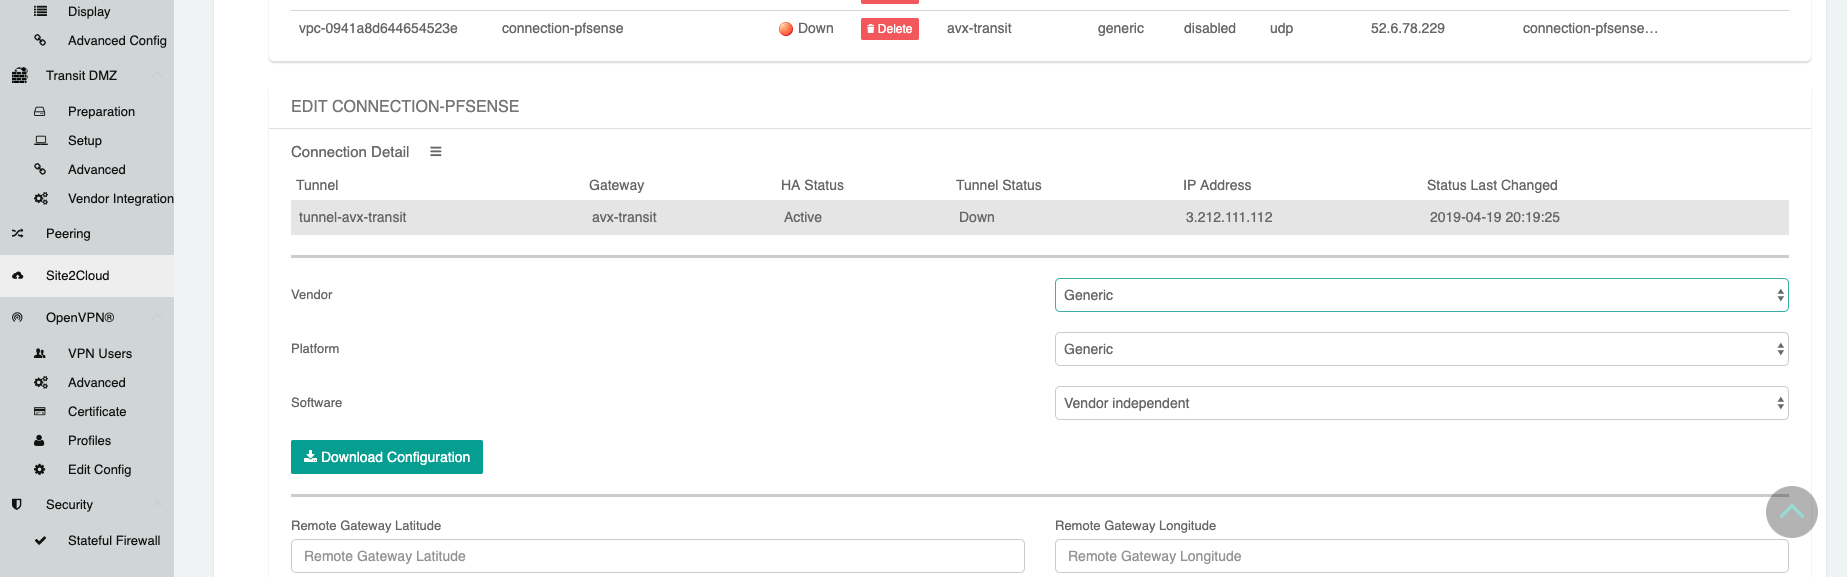The width and height of the screenshot is (1847, 577).
Task: Open the Platform dropdown
Action: [x=1420, y=349]
